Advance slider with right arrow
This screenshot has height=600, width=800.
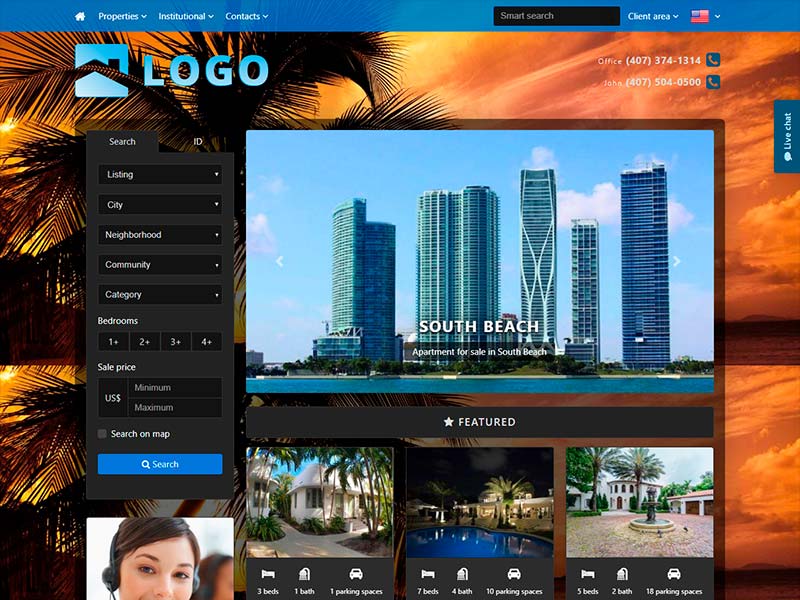[x=677, y=261]
